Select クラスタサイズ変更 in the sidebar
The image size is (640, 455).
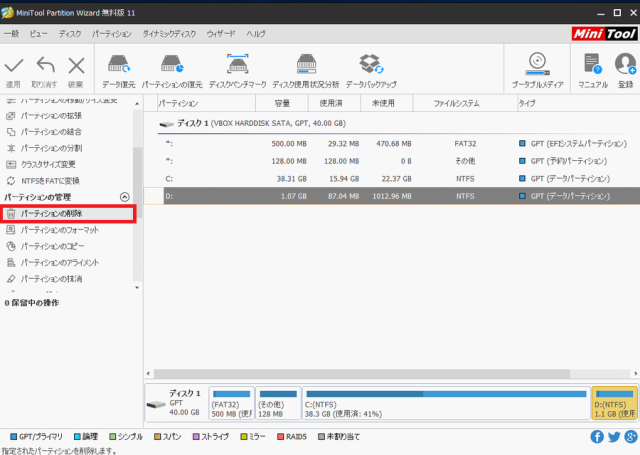(x=48, y=164)
